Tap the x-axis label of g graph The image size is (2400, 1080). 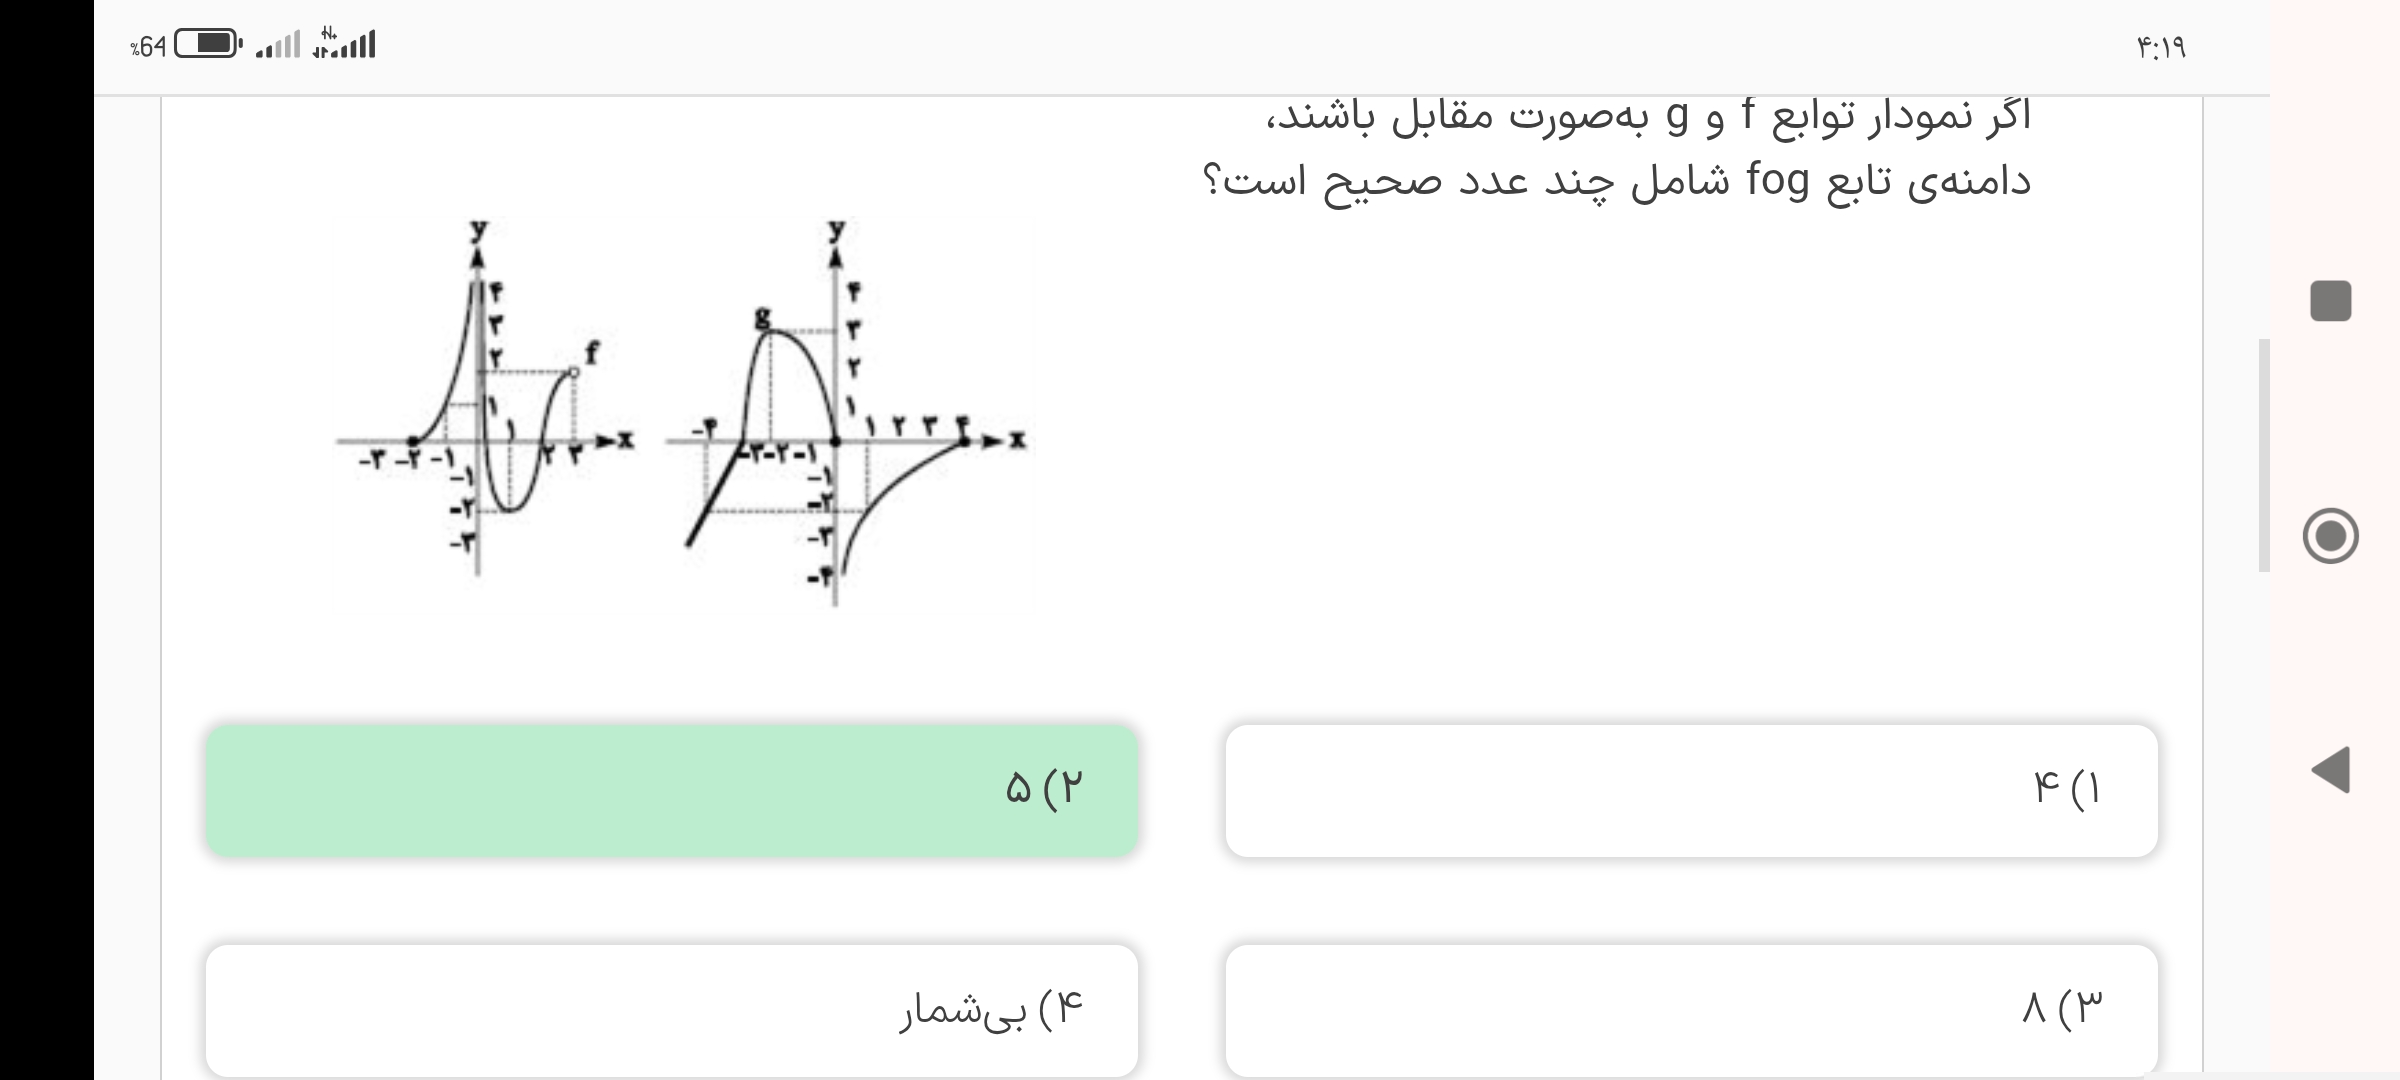(1017, 440)
